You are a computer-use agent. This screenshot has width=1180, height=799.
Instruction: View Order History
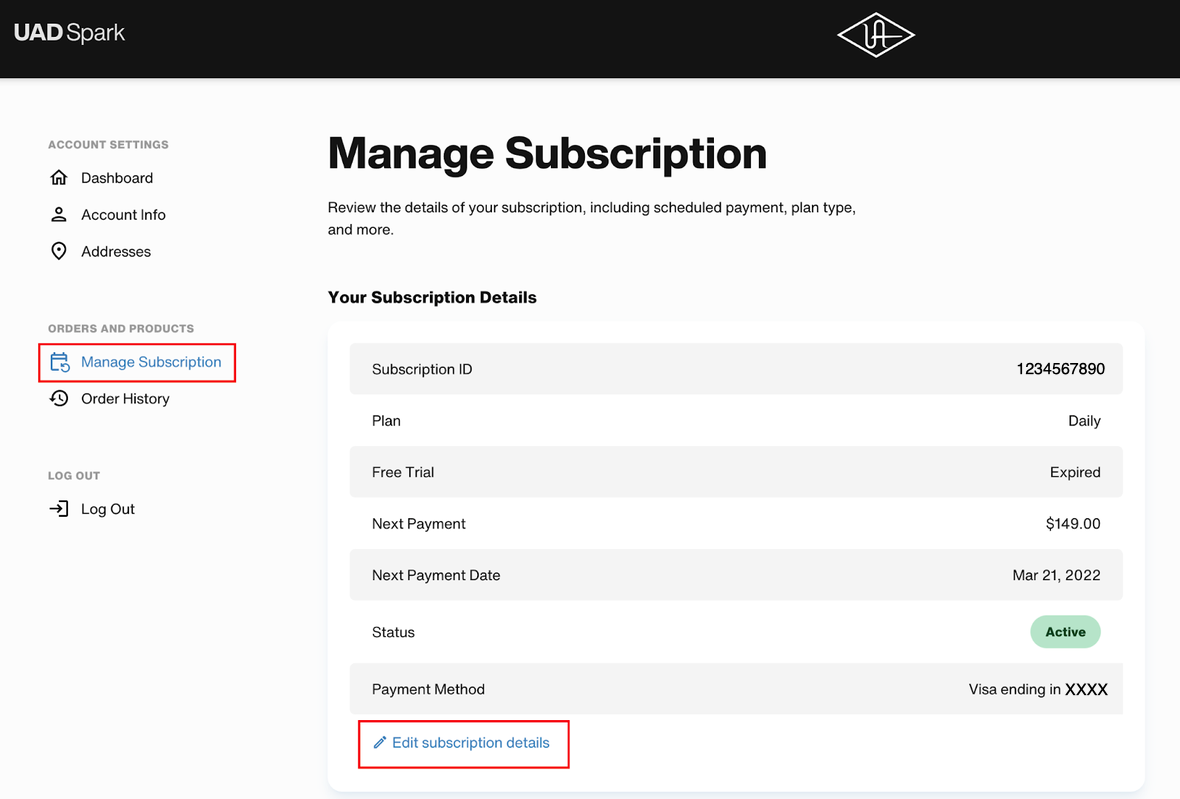point(125,399)
